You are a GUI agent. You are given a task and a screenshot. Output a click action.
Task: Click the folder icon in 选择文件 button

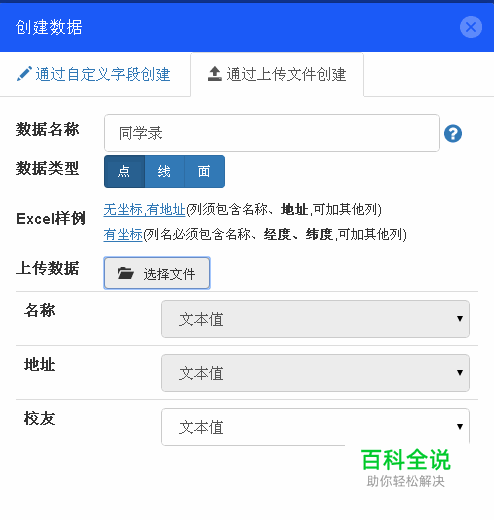pyautogui.click(x=125, y=273)
